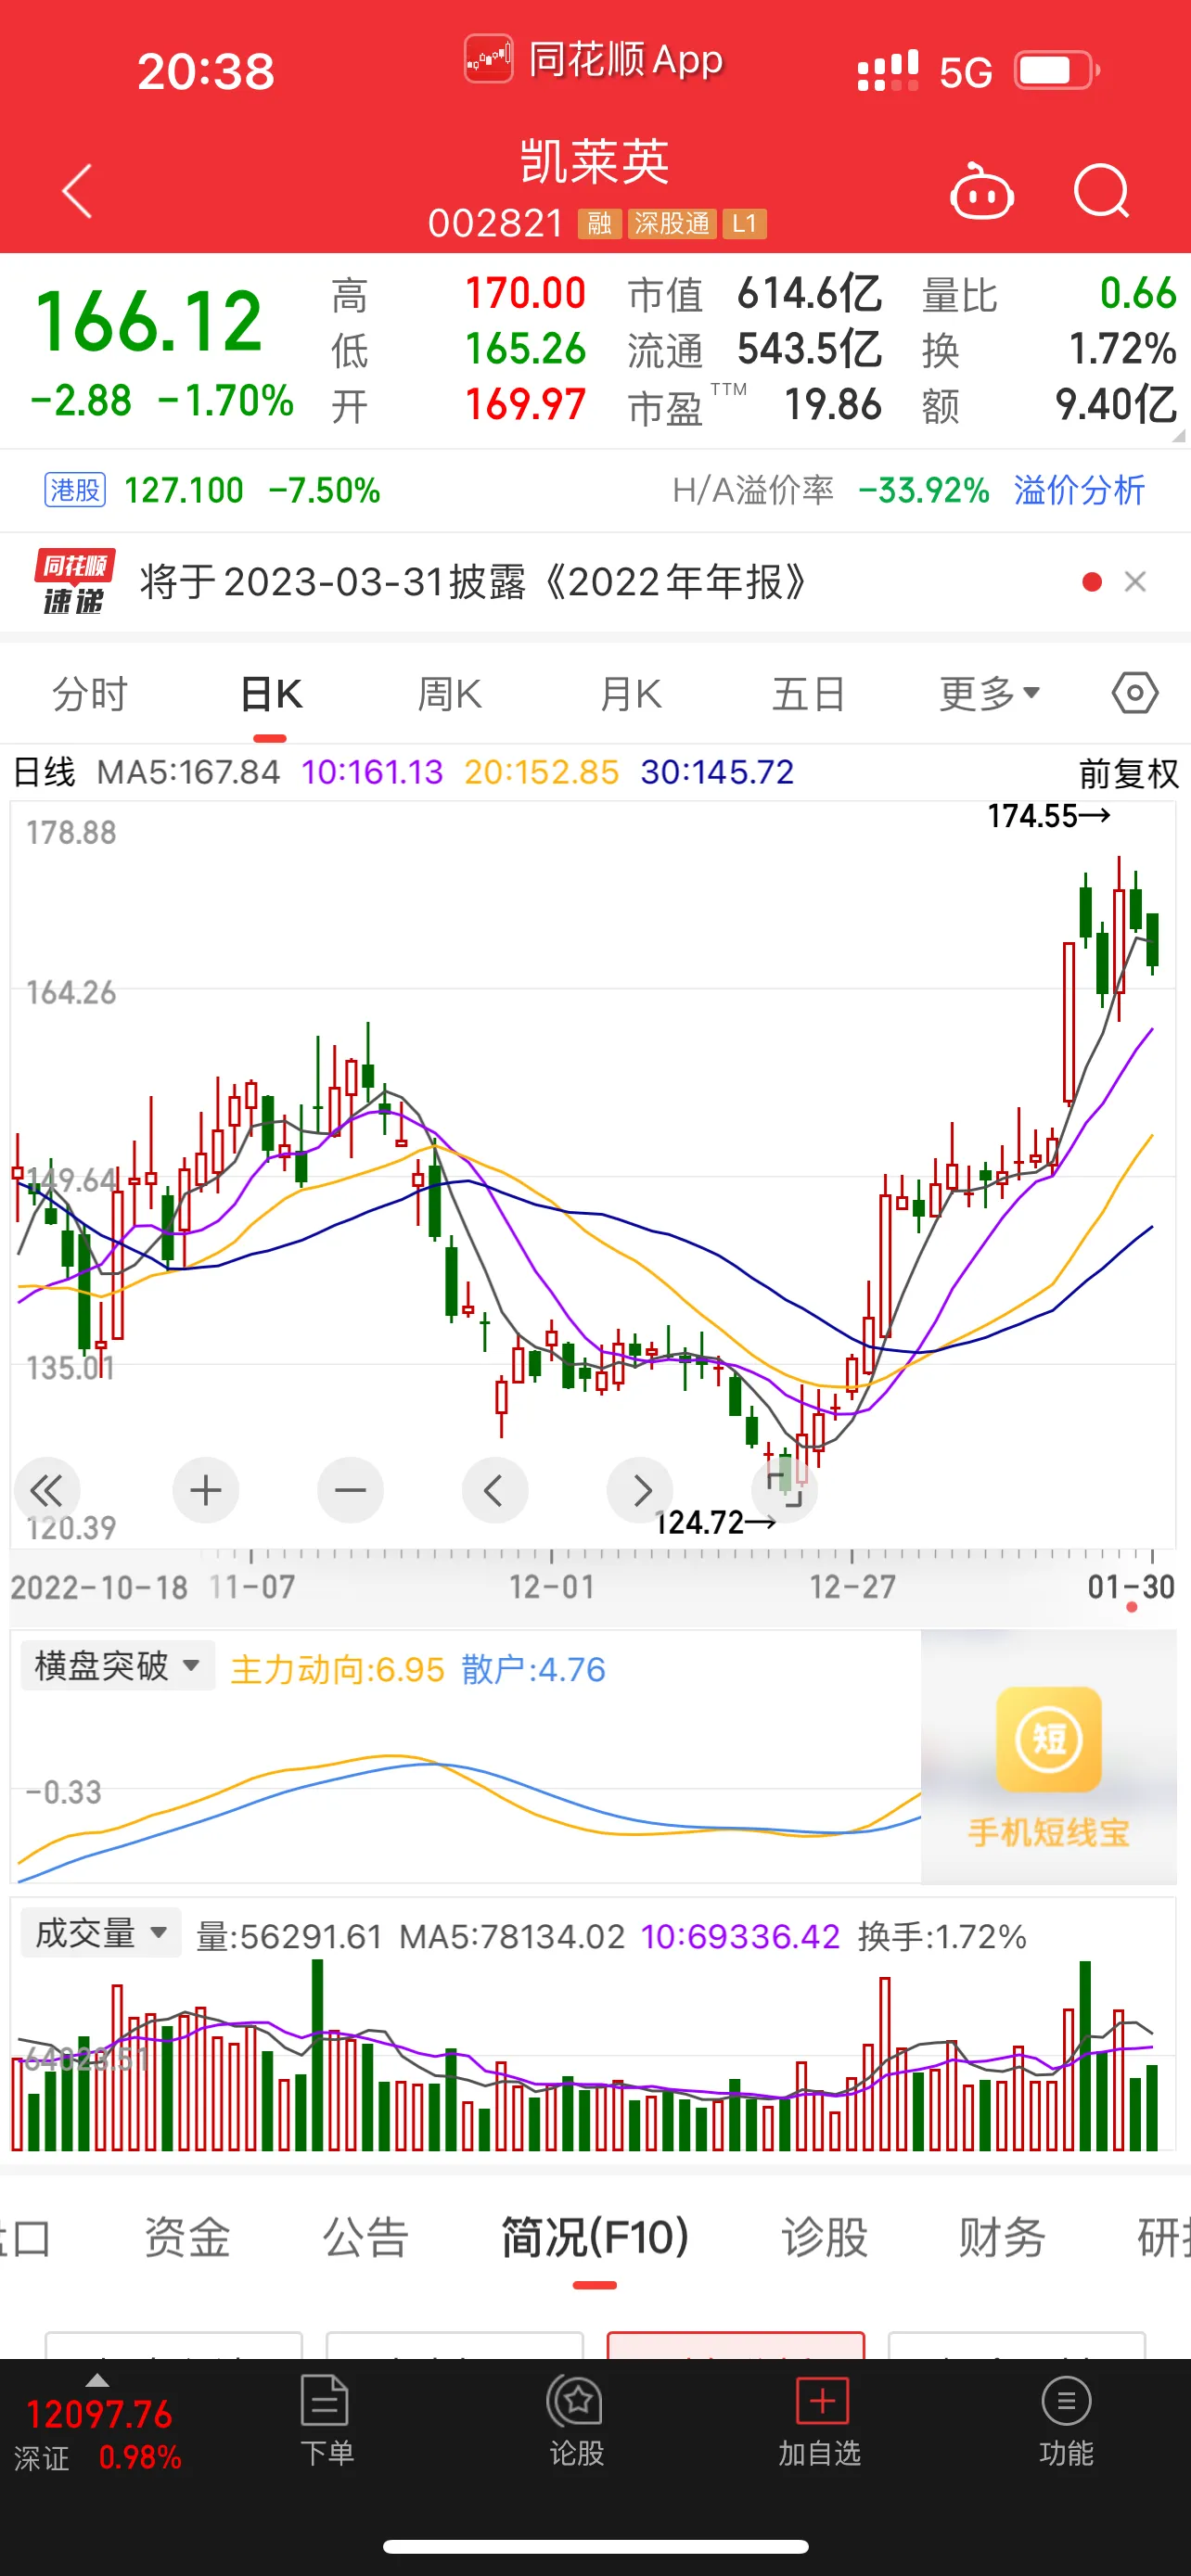
Task: Open chart settings hexagon icon
Action: point(1134,693)
